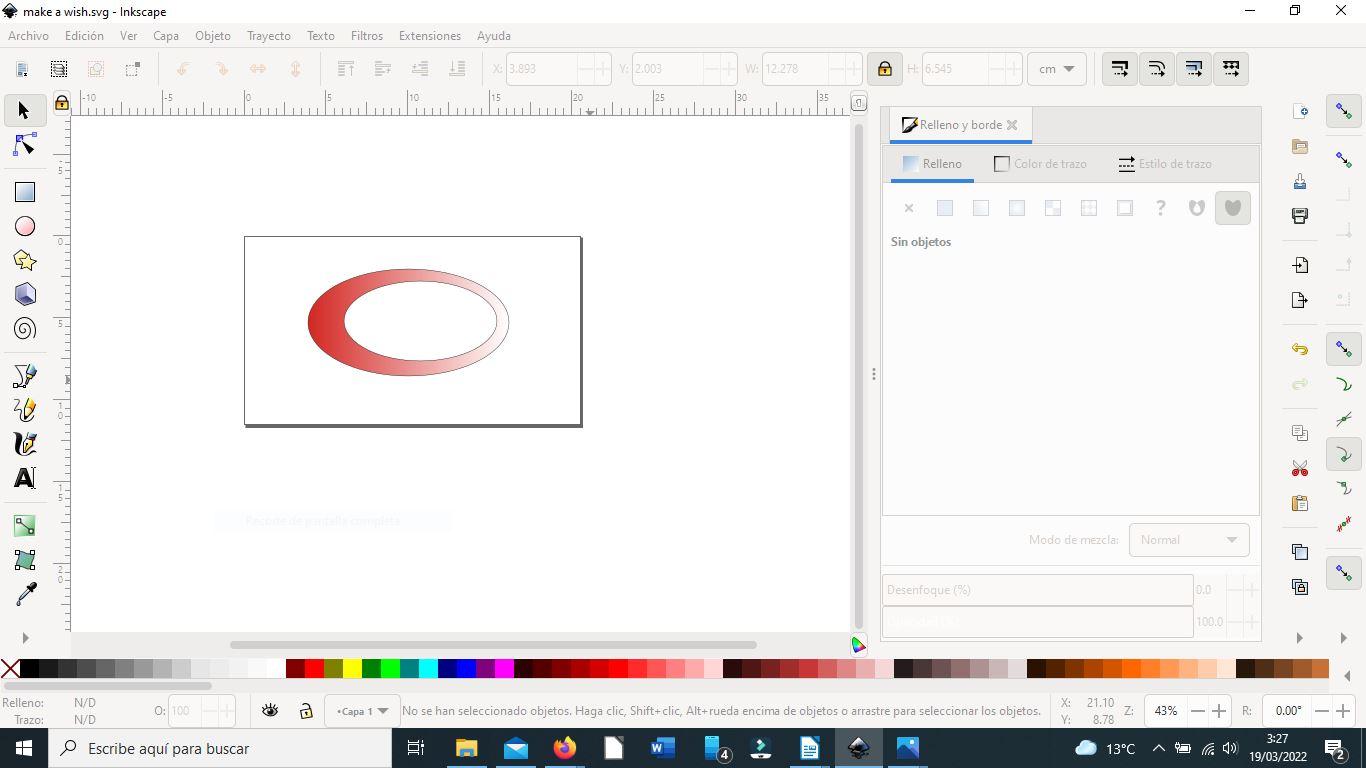Click the Undo icon in the command bar
Image resolution: width=1366 pixels, height=768 pixels.
tap(1300, 349)
